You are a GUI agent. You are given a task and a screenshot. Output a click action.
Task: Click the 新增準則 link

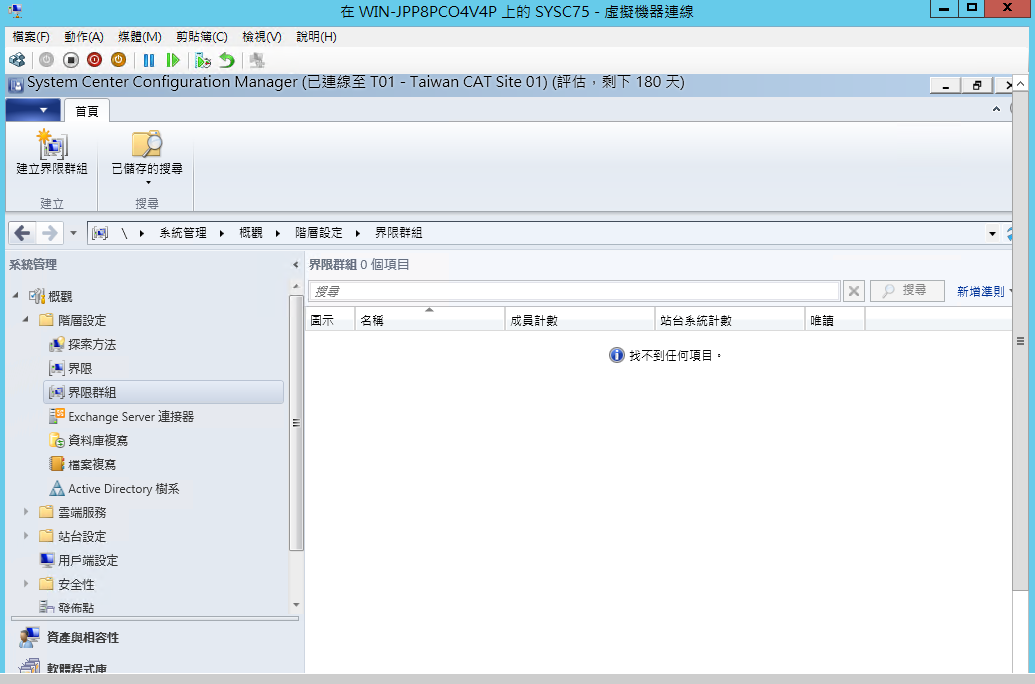[x=981, y=291]
